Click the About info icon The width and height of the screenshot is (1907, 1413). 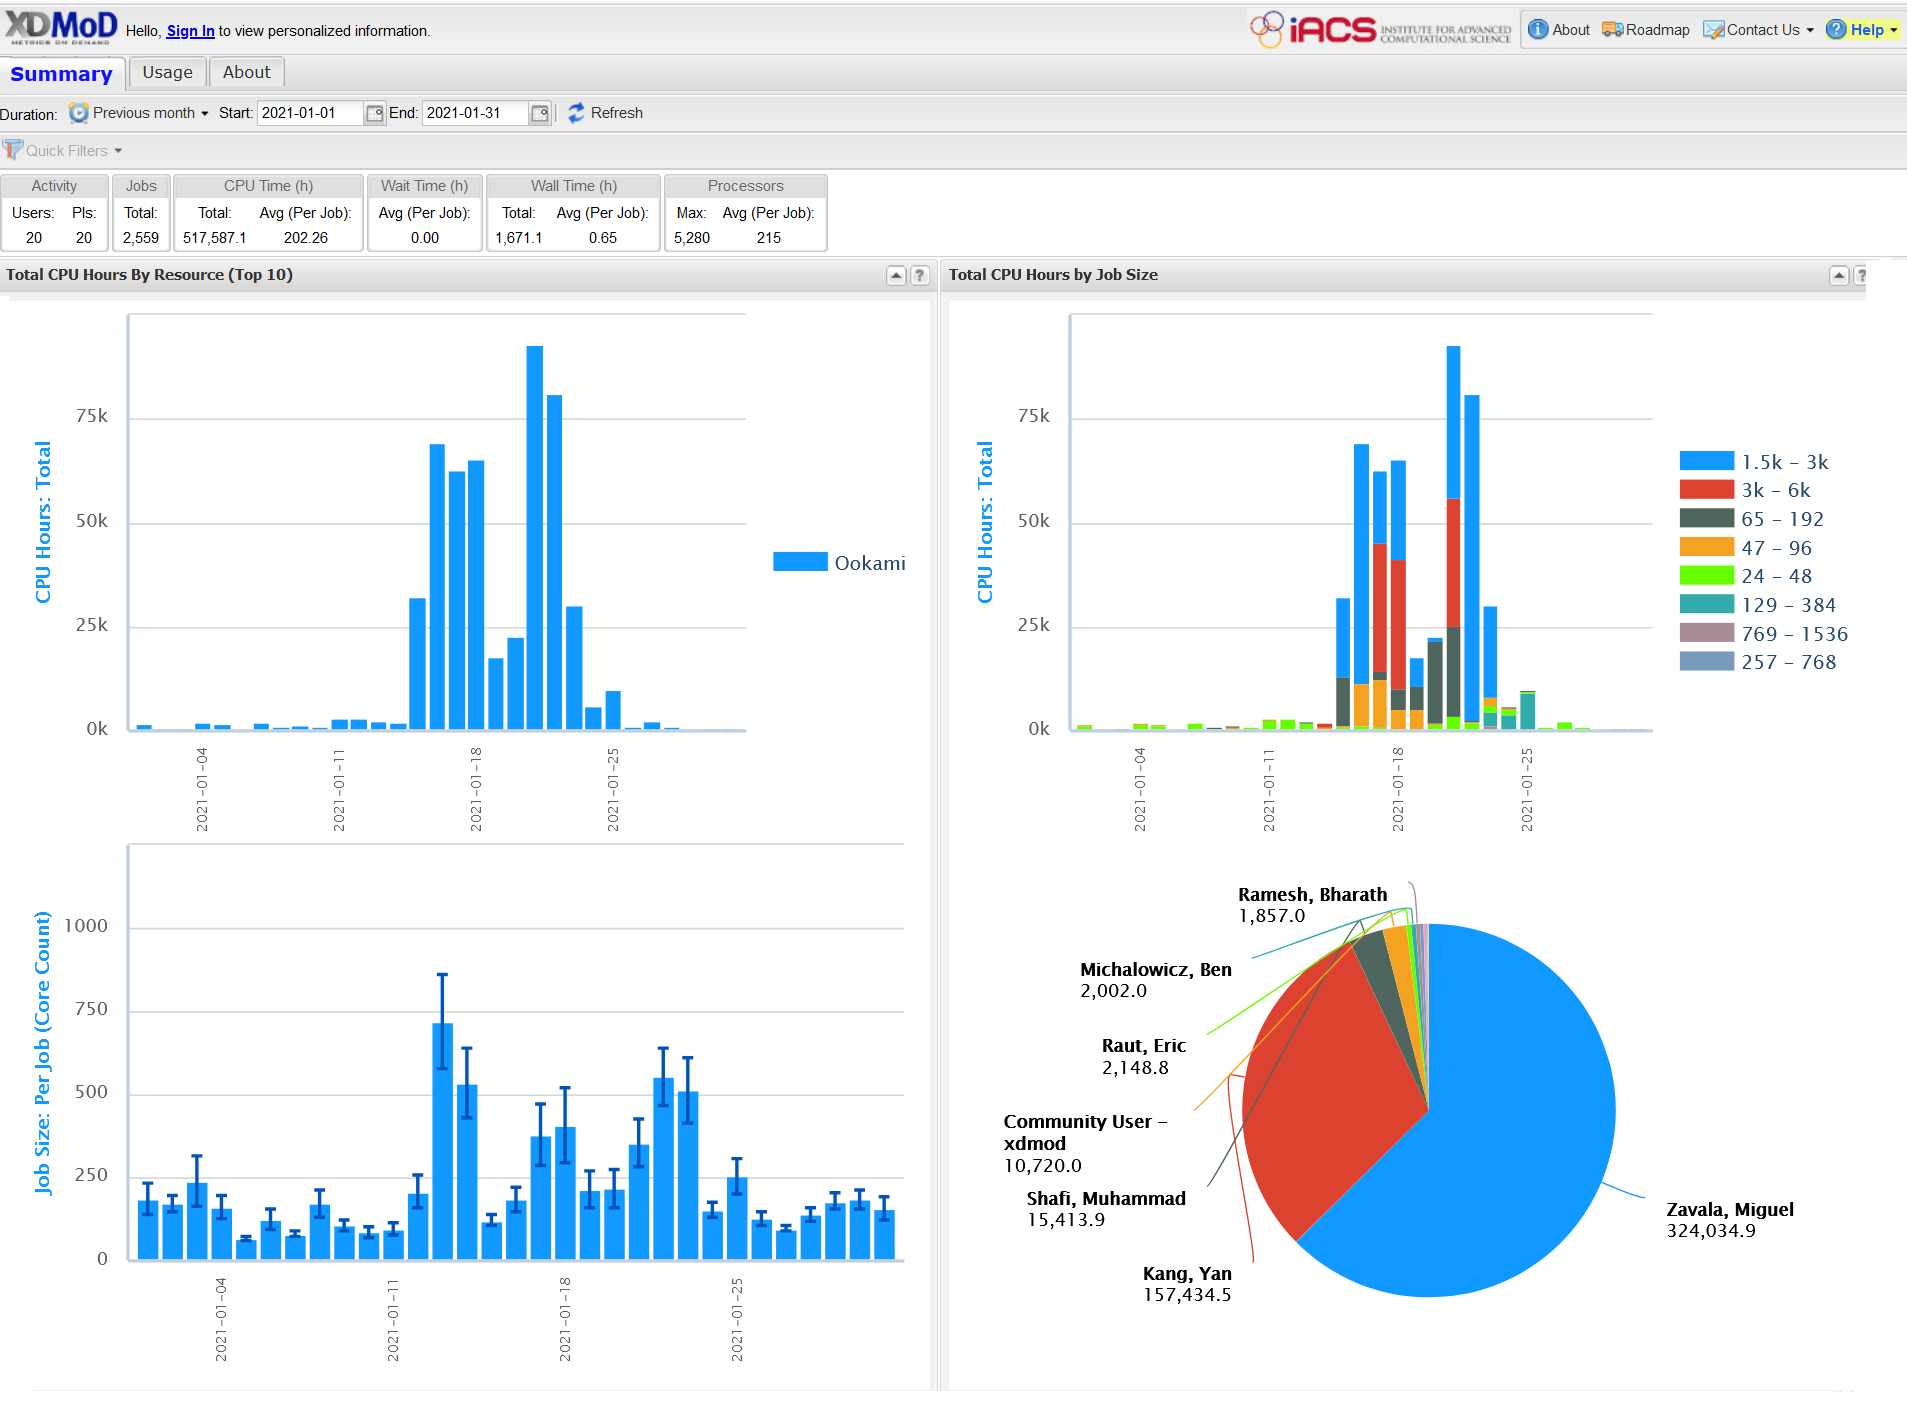pos(1538,30)
